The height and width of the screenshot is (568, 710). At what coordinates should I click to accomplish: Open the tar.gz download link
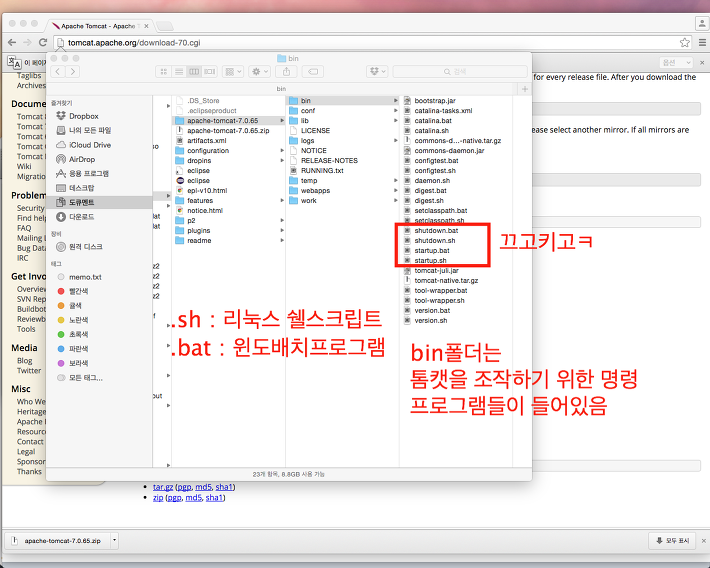(163, 487)
